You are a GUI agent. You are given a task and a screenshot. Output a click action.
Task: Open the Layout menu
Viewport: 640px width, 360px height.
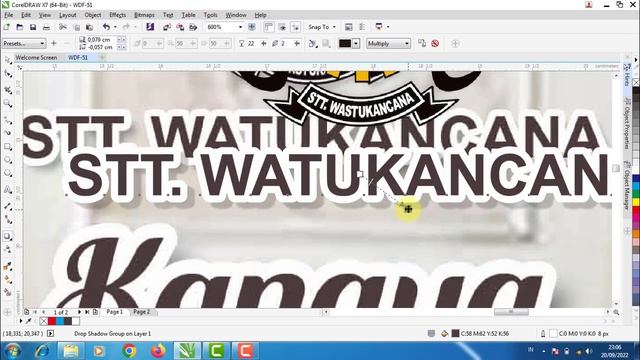(x=67, y=15)
